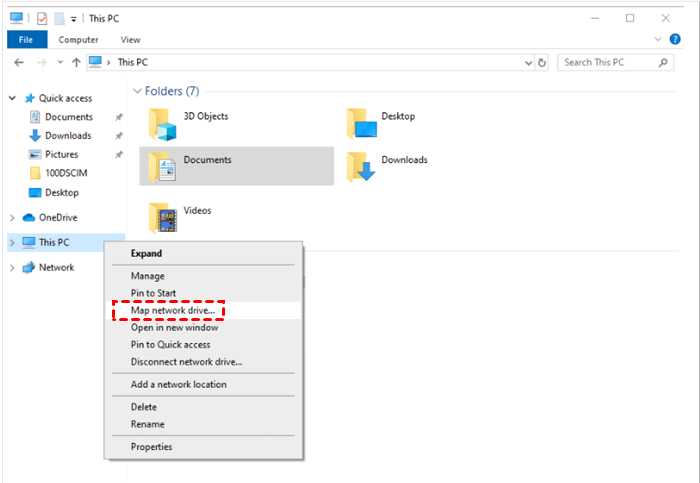Collapse the Folders (7) group
This screenshot has width=700, height=483.
[137, 91]
